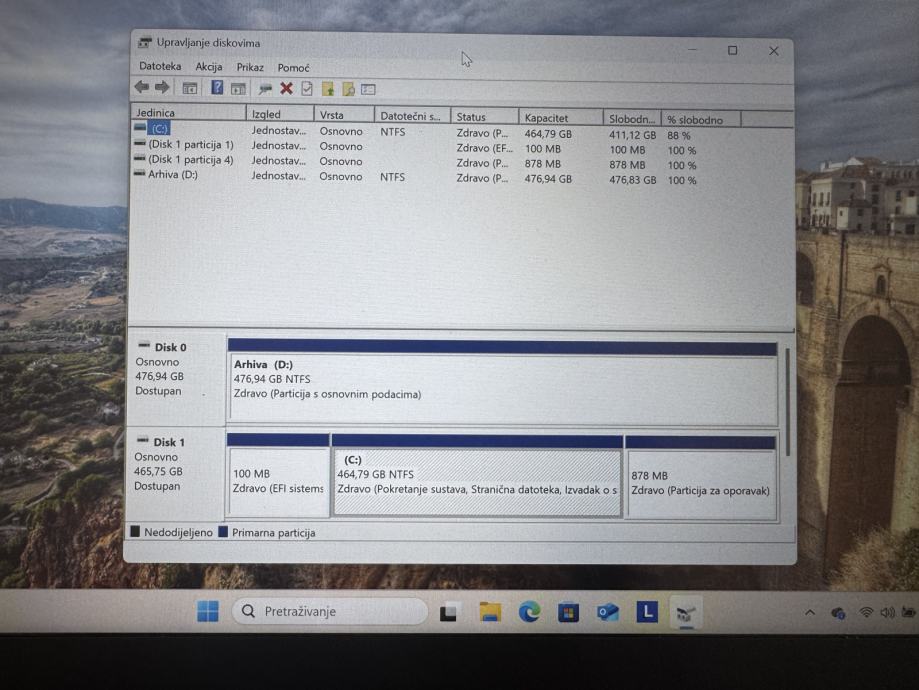Click the red X delete toolbar icon

pos(286,89)
